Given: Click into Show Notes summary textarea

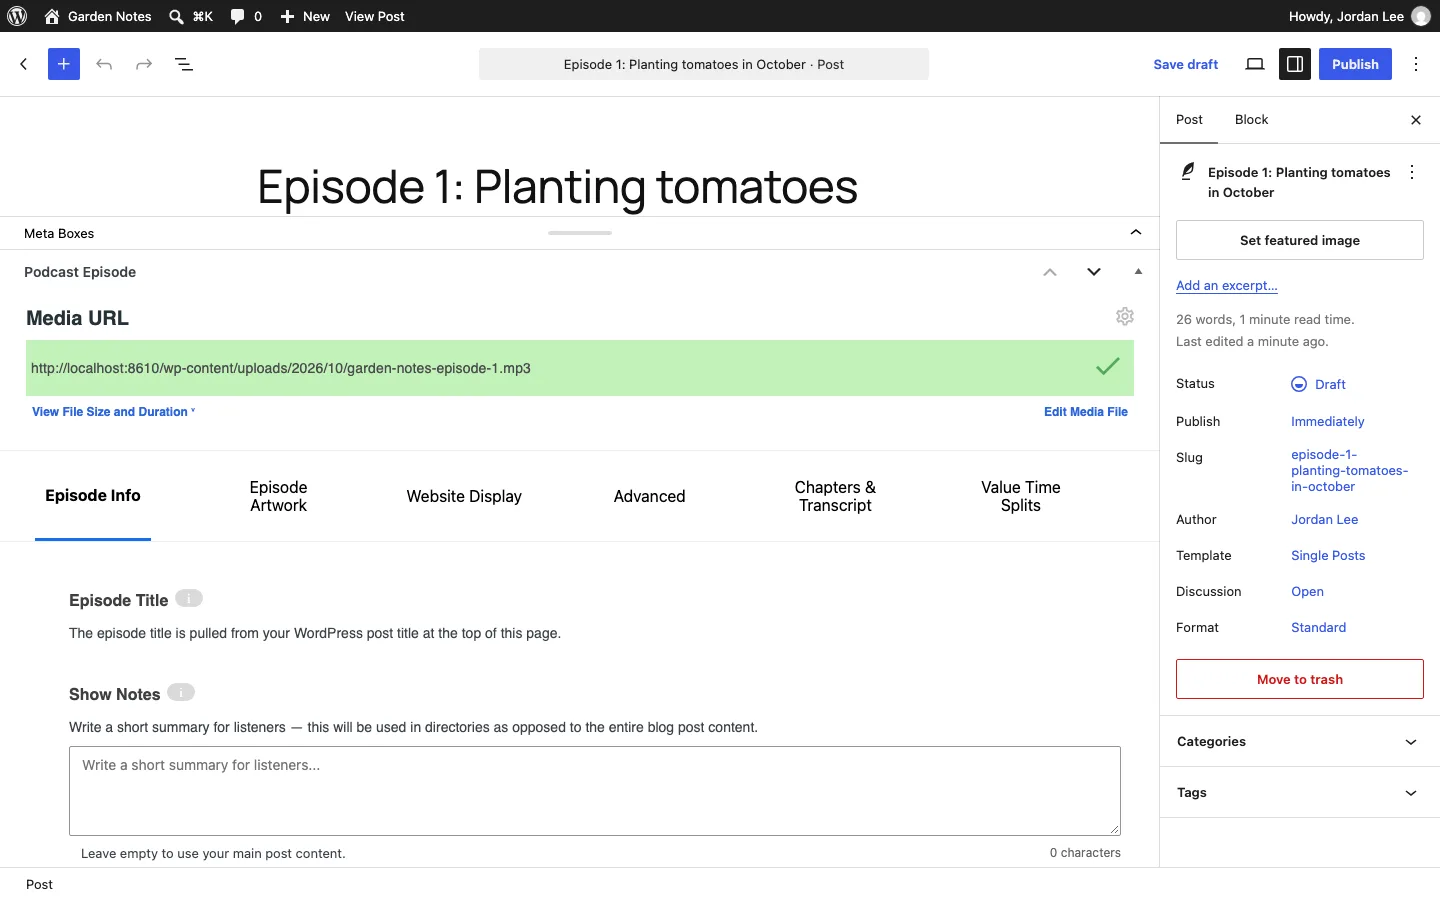Looking at the screenshot, I should [x=595, y=791].
